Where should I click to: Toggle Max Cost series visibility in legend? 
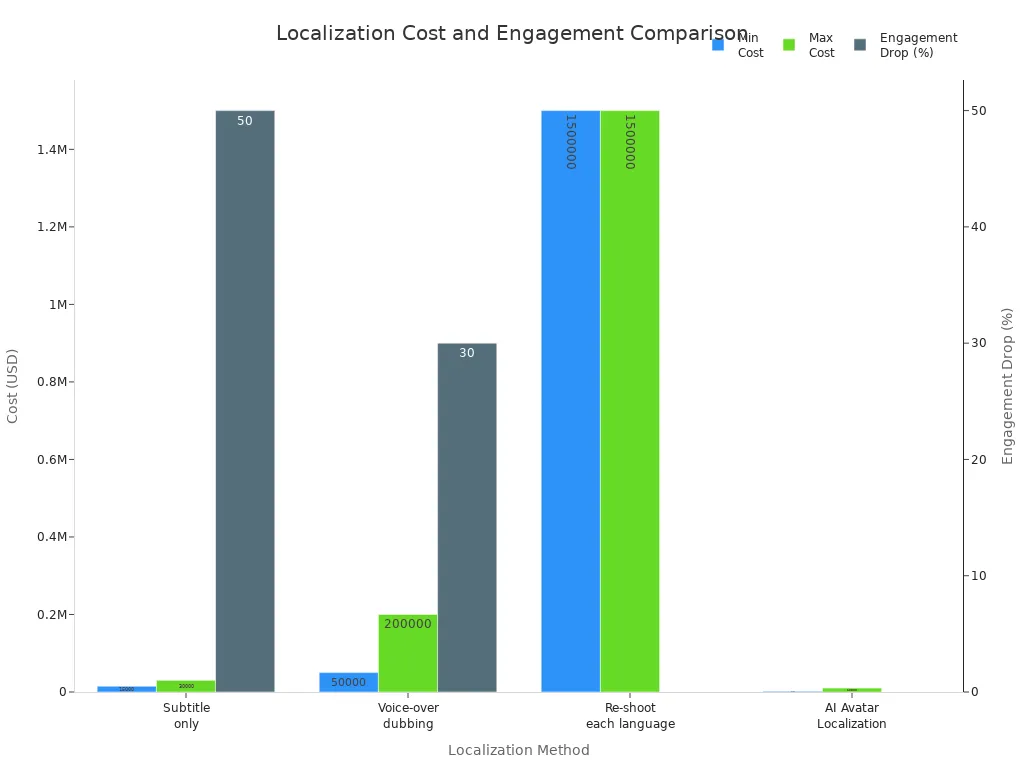tap(820, 45)
